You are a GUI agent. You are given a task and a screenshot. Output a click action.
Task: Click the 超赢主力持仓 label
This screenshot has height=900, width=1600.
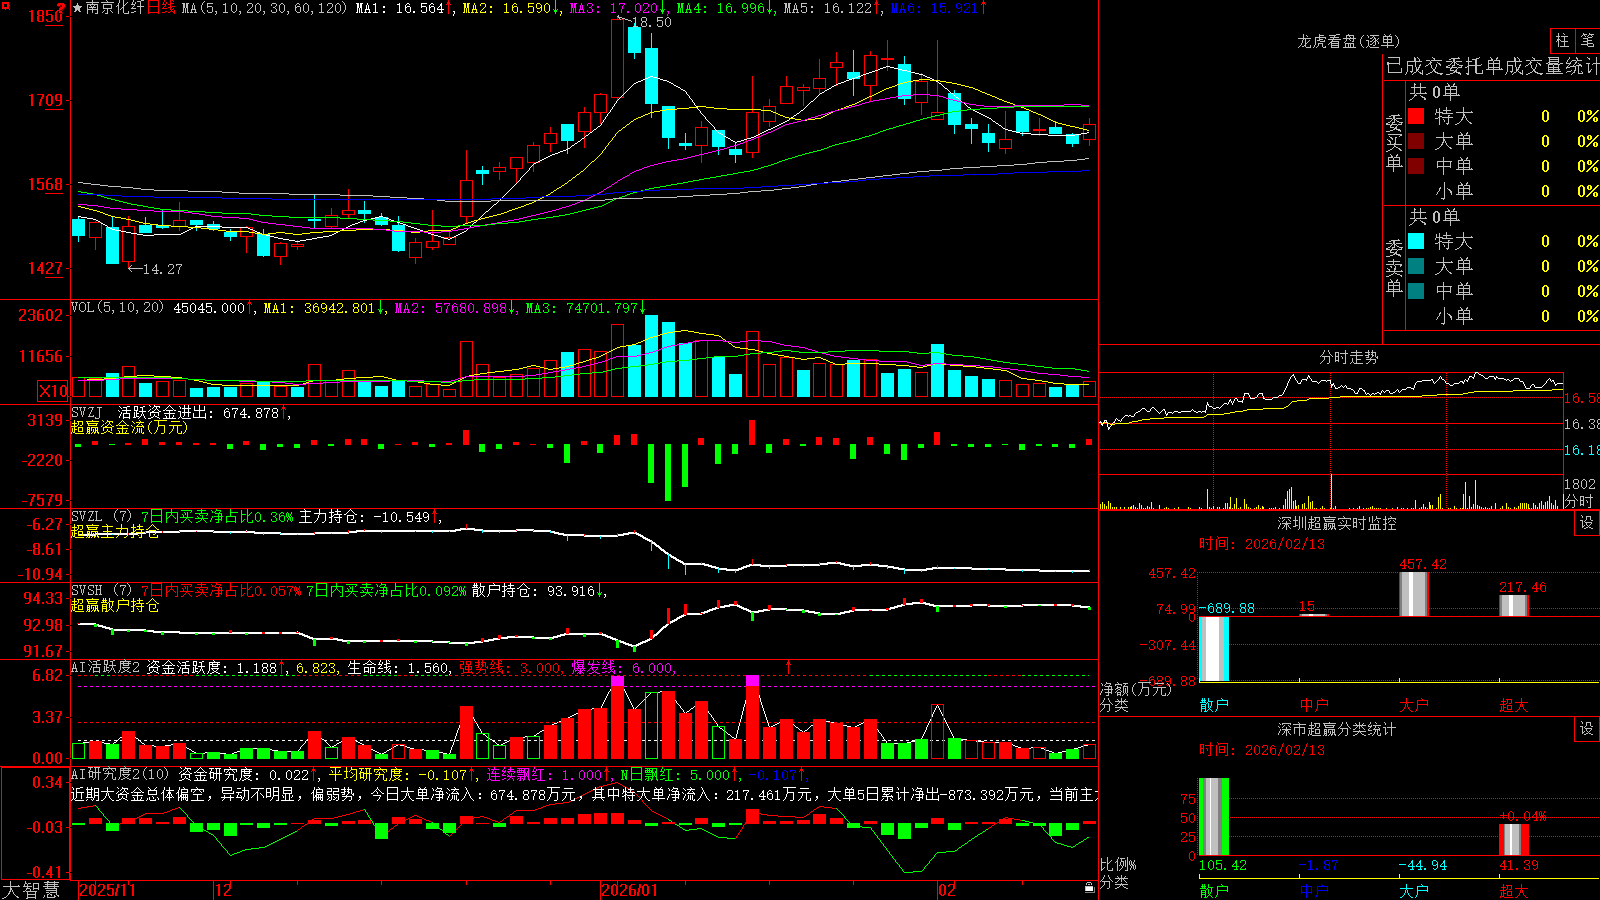(x=115, y=531)
